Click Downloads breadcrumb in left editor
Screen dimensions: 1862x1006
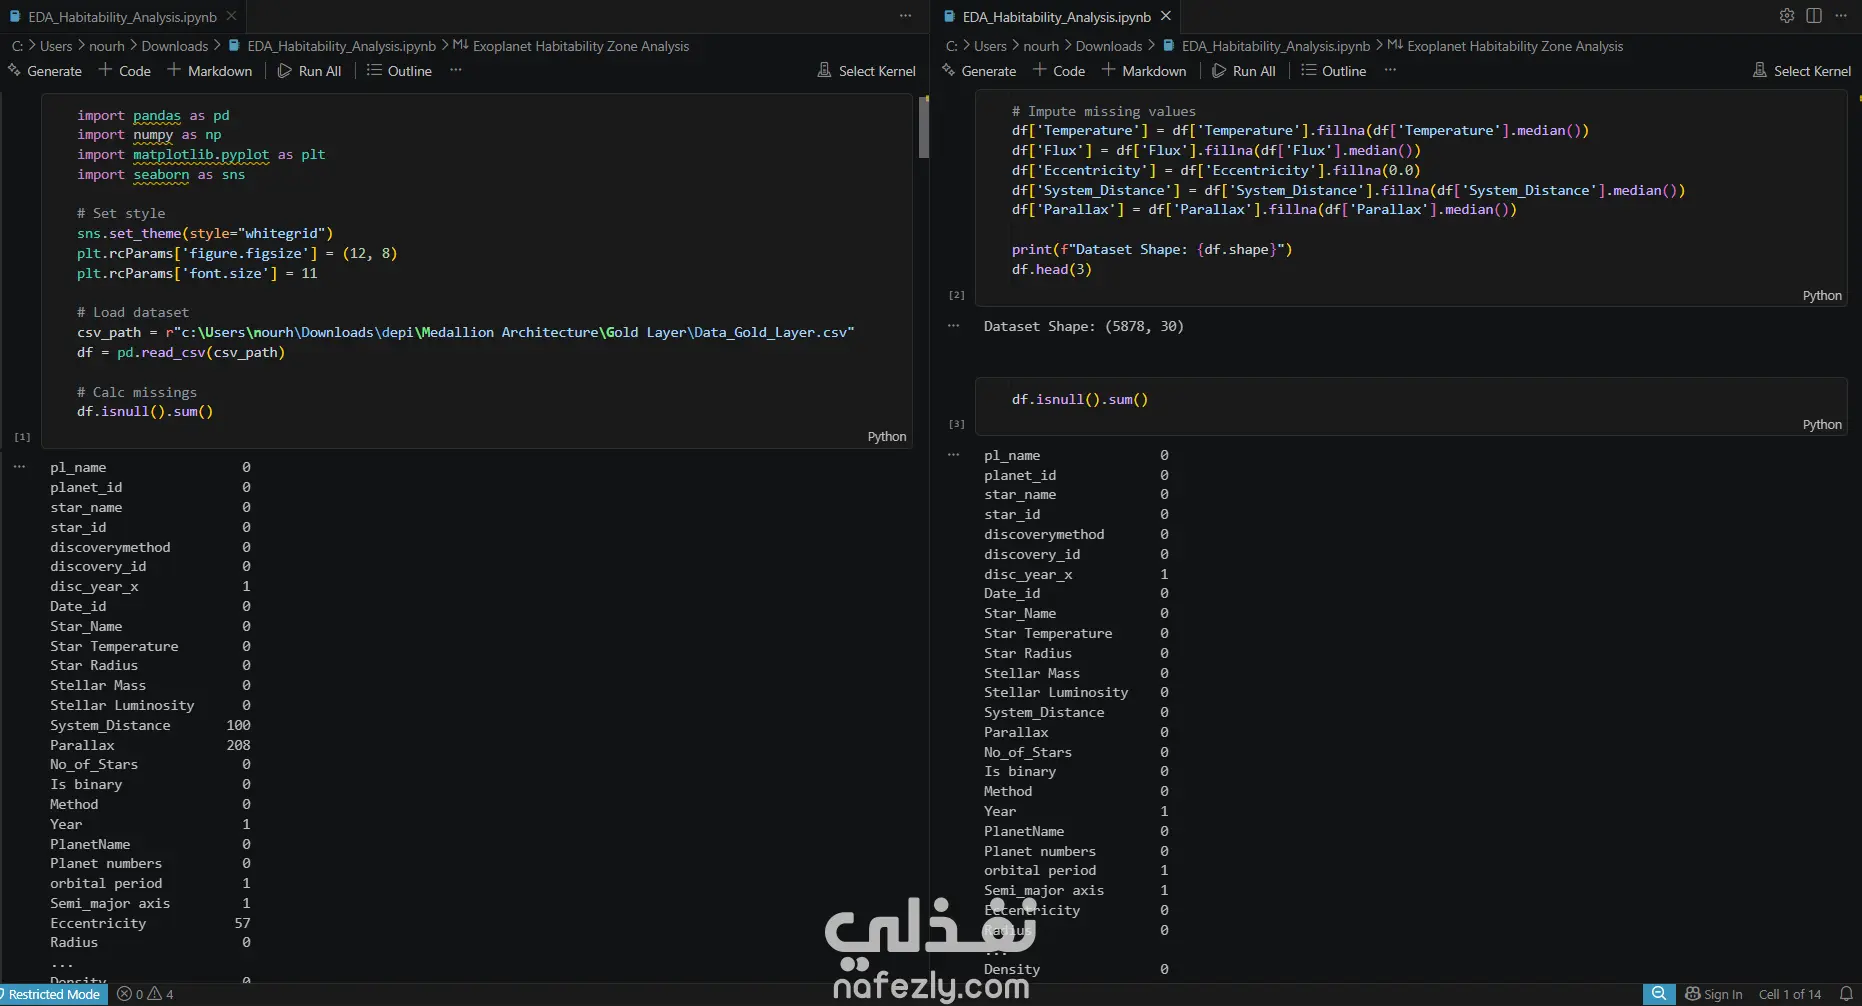point(175,46)
